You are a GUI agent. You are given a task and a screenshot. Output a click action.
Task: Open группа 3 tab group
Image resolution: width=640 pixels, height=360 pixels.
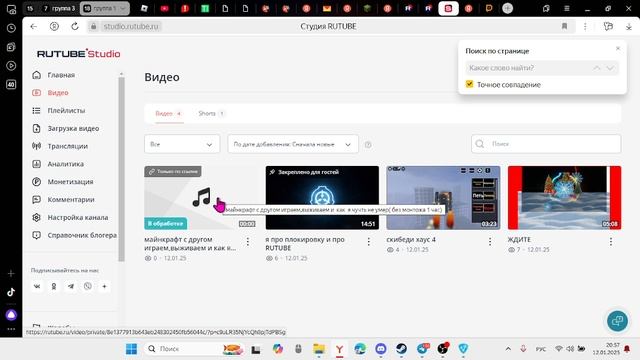click(x=59, y=8)
